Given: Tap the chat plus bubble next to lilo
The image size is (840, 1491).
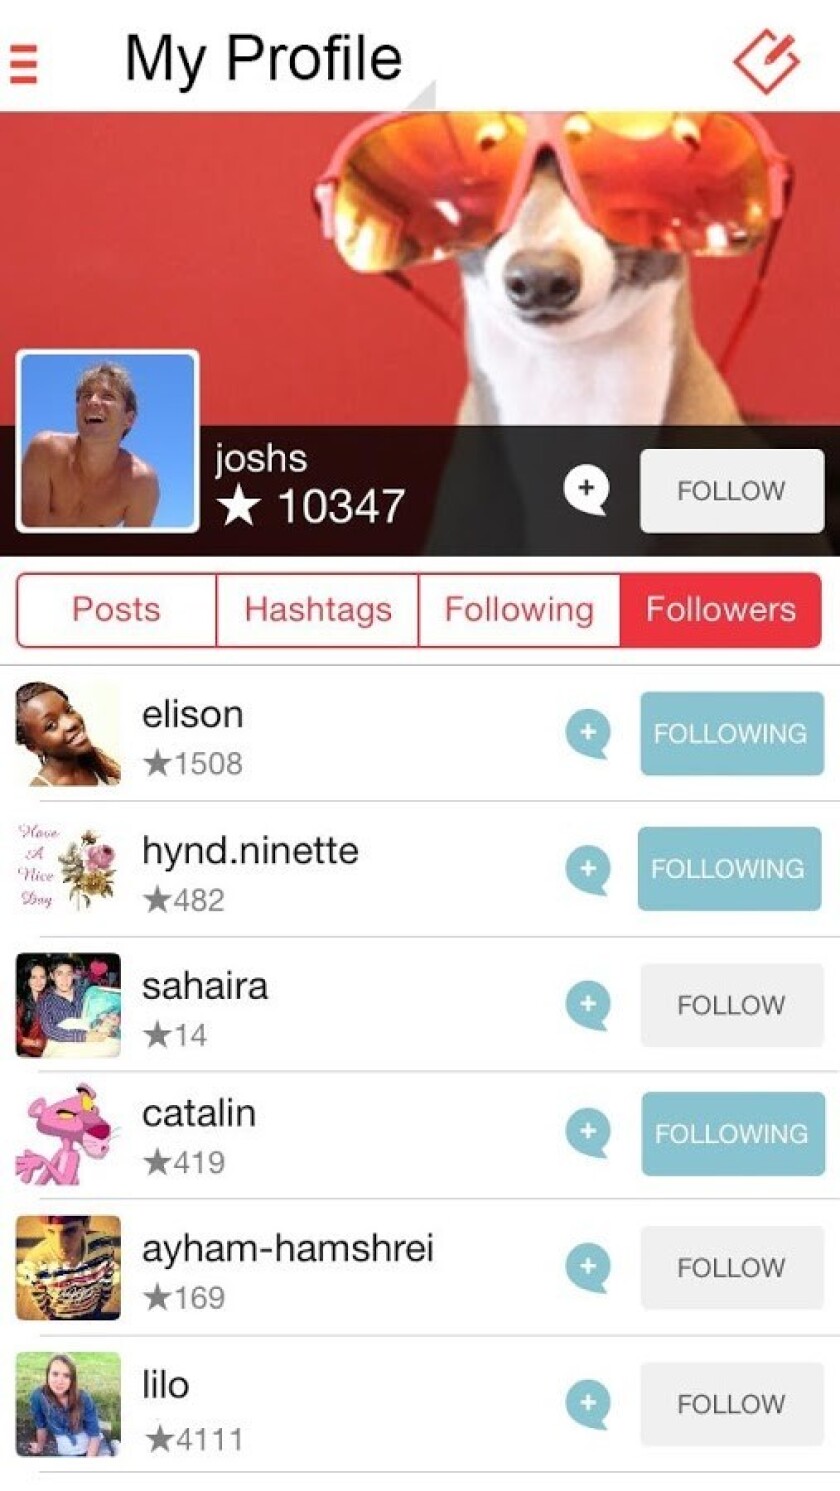Looking at the screenshot, I should click(587, 1403).
